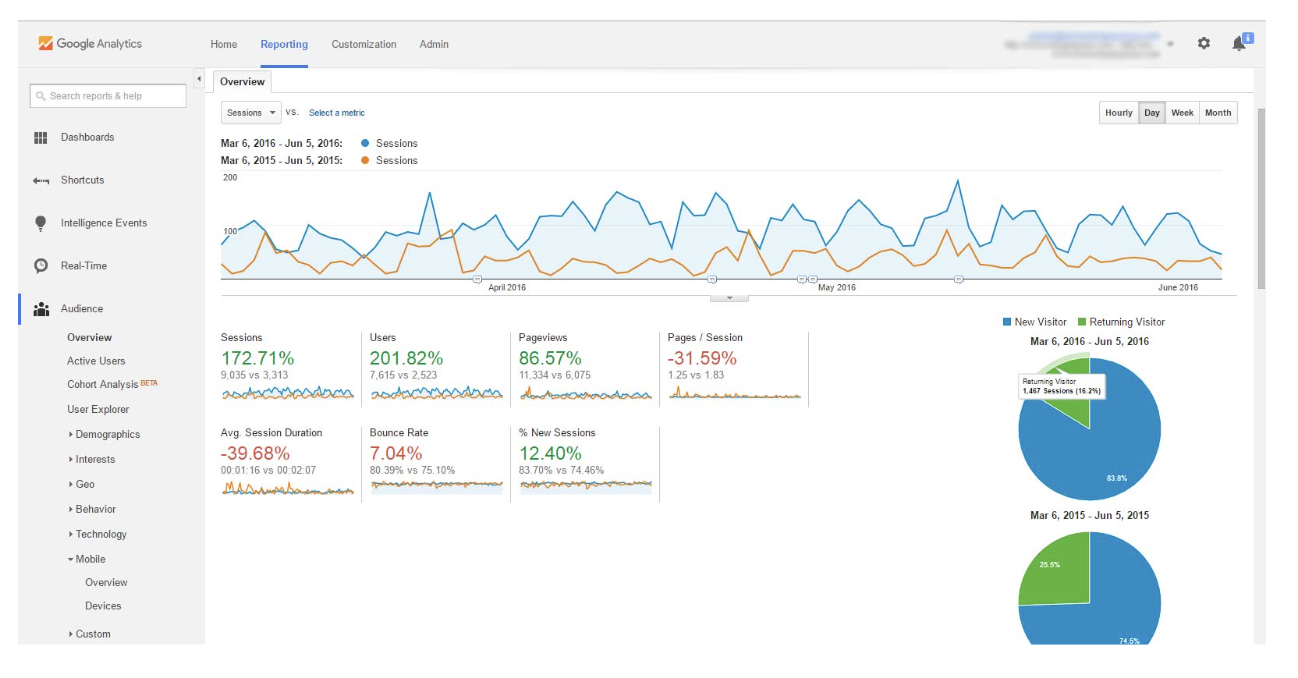1298x678 pixels.
Task: Open the Google Analytics settings gear
Action: point(1206,43)
